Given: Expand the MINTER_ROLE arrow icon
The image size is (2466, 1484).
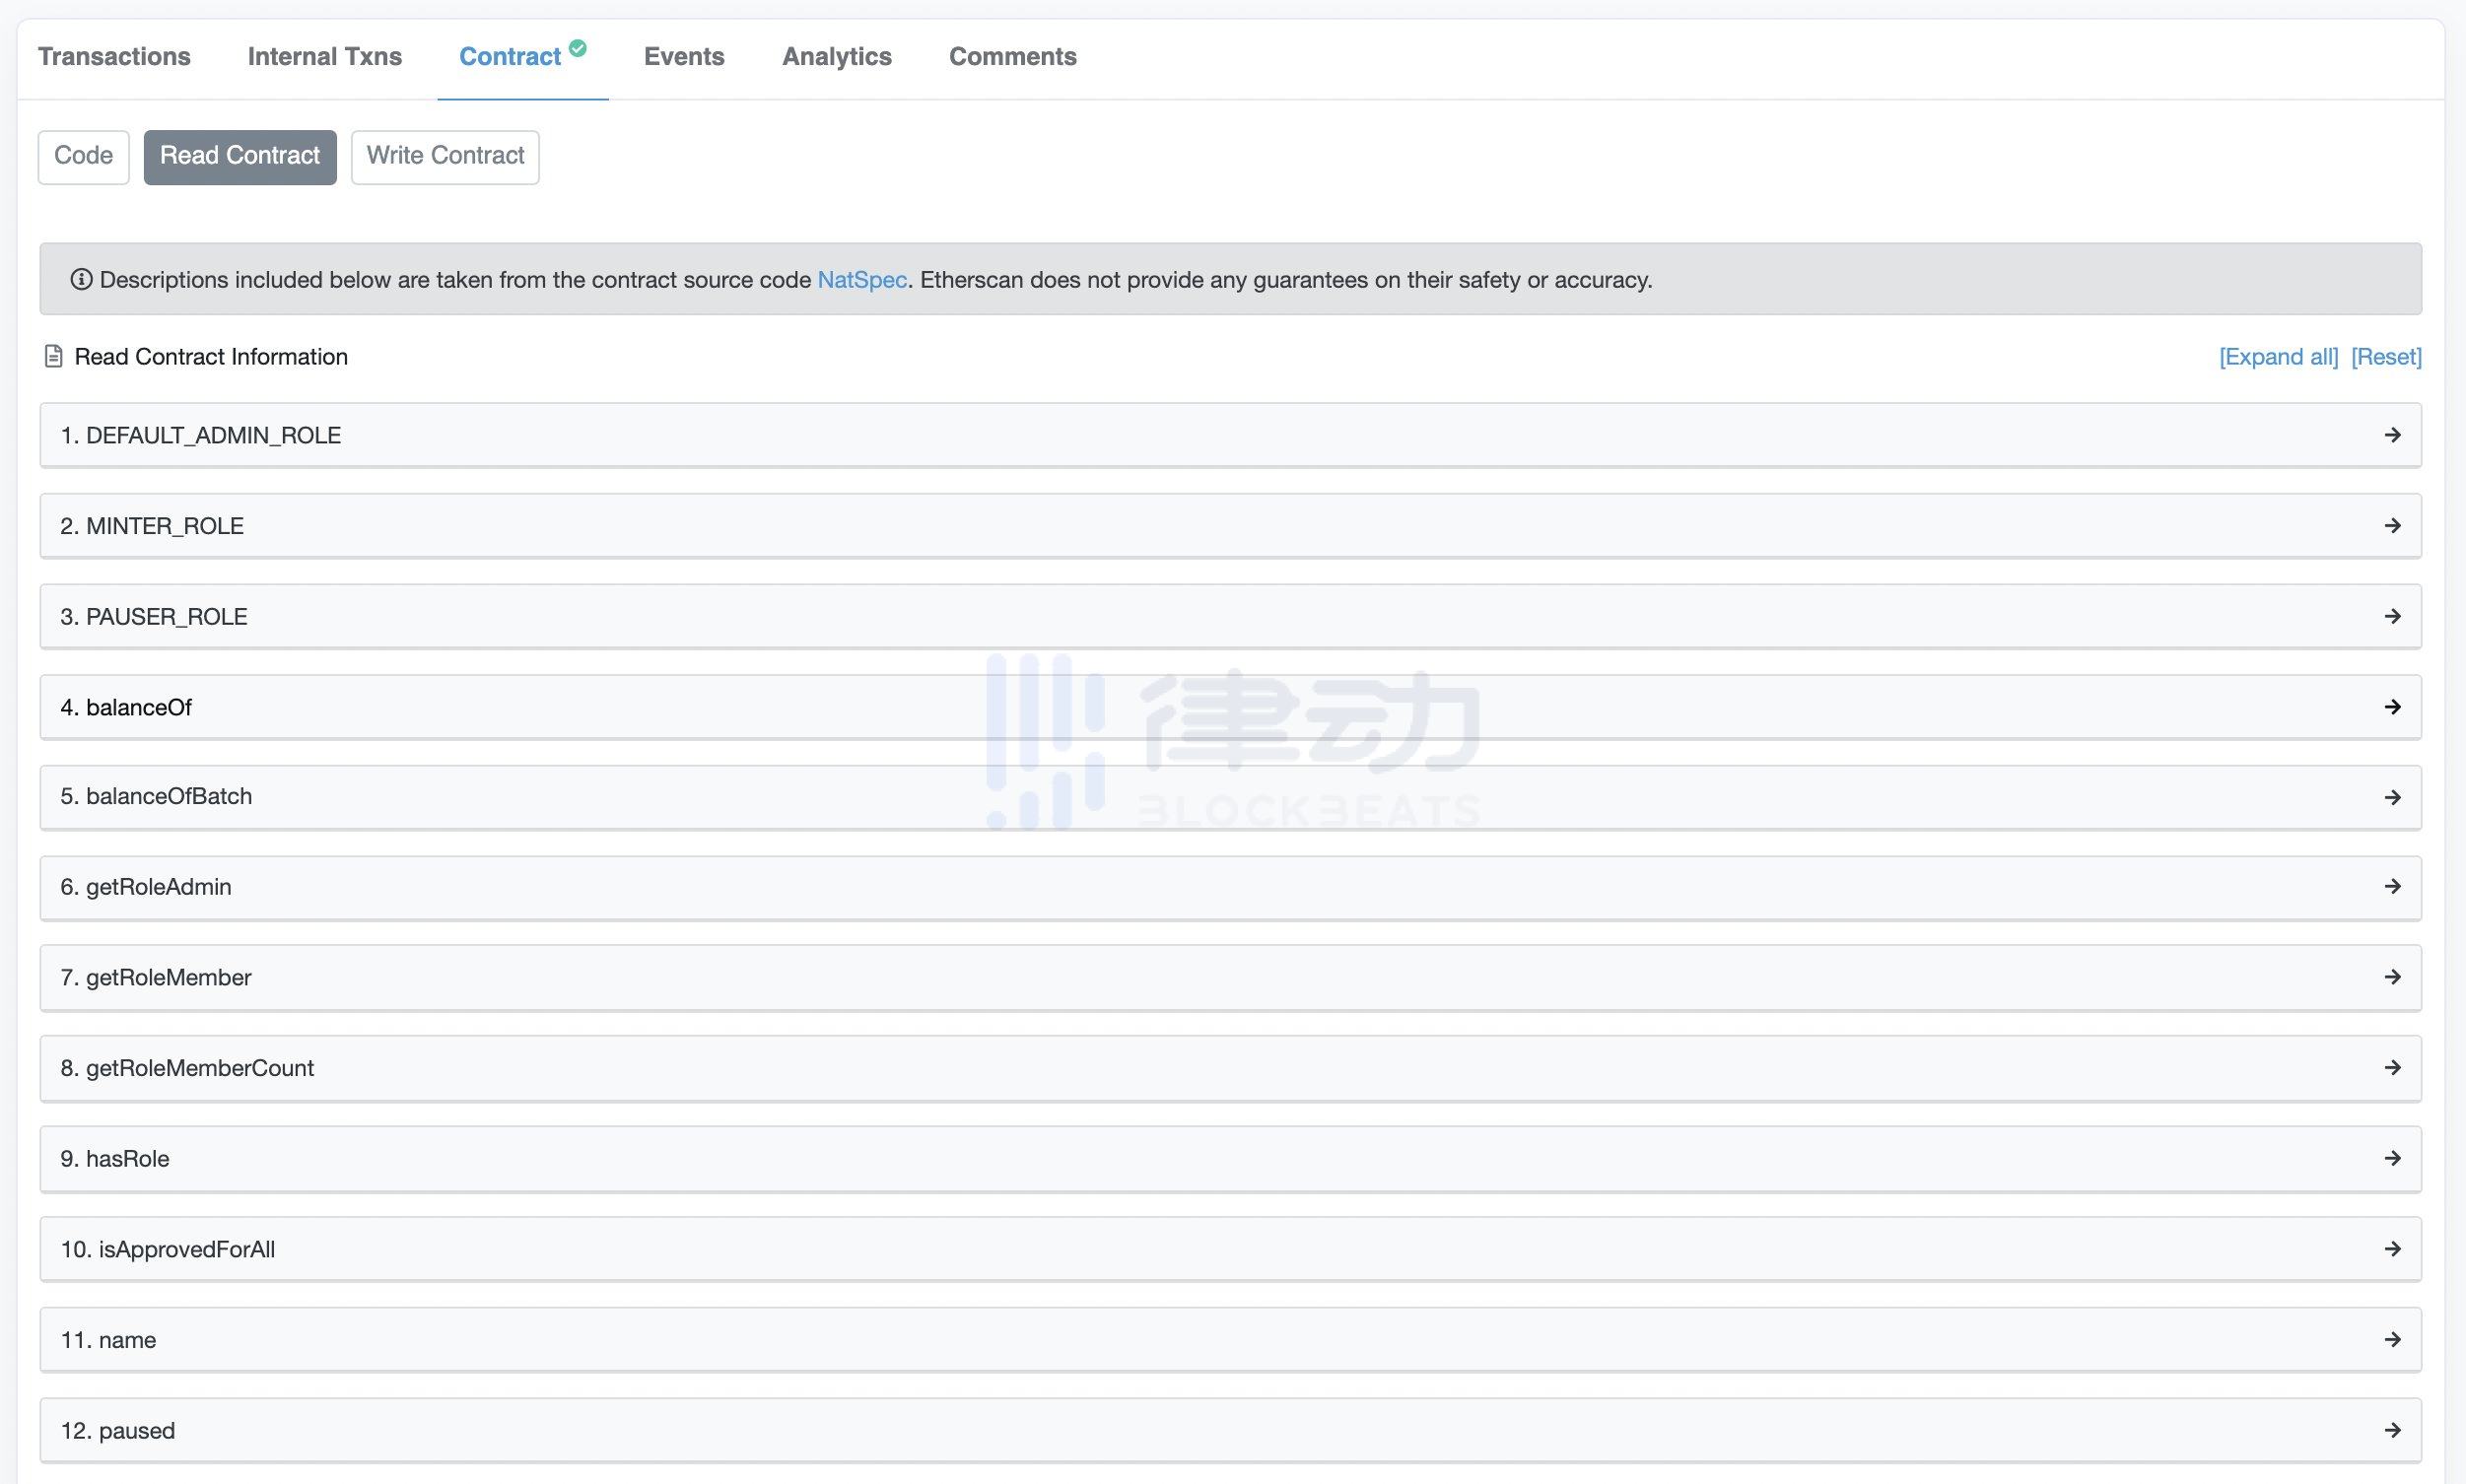Looking at the screenshot, I should coord(2392,524).
